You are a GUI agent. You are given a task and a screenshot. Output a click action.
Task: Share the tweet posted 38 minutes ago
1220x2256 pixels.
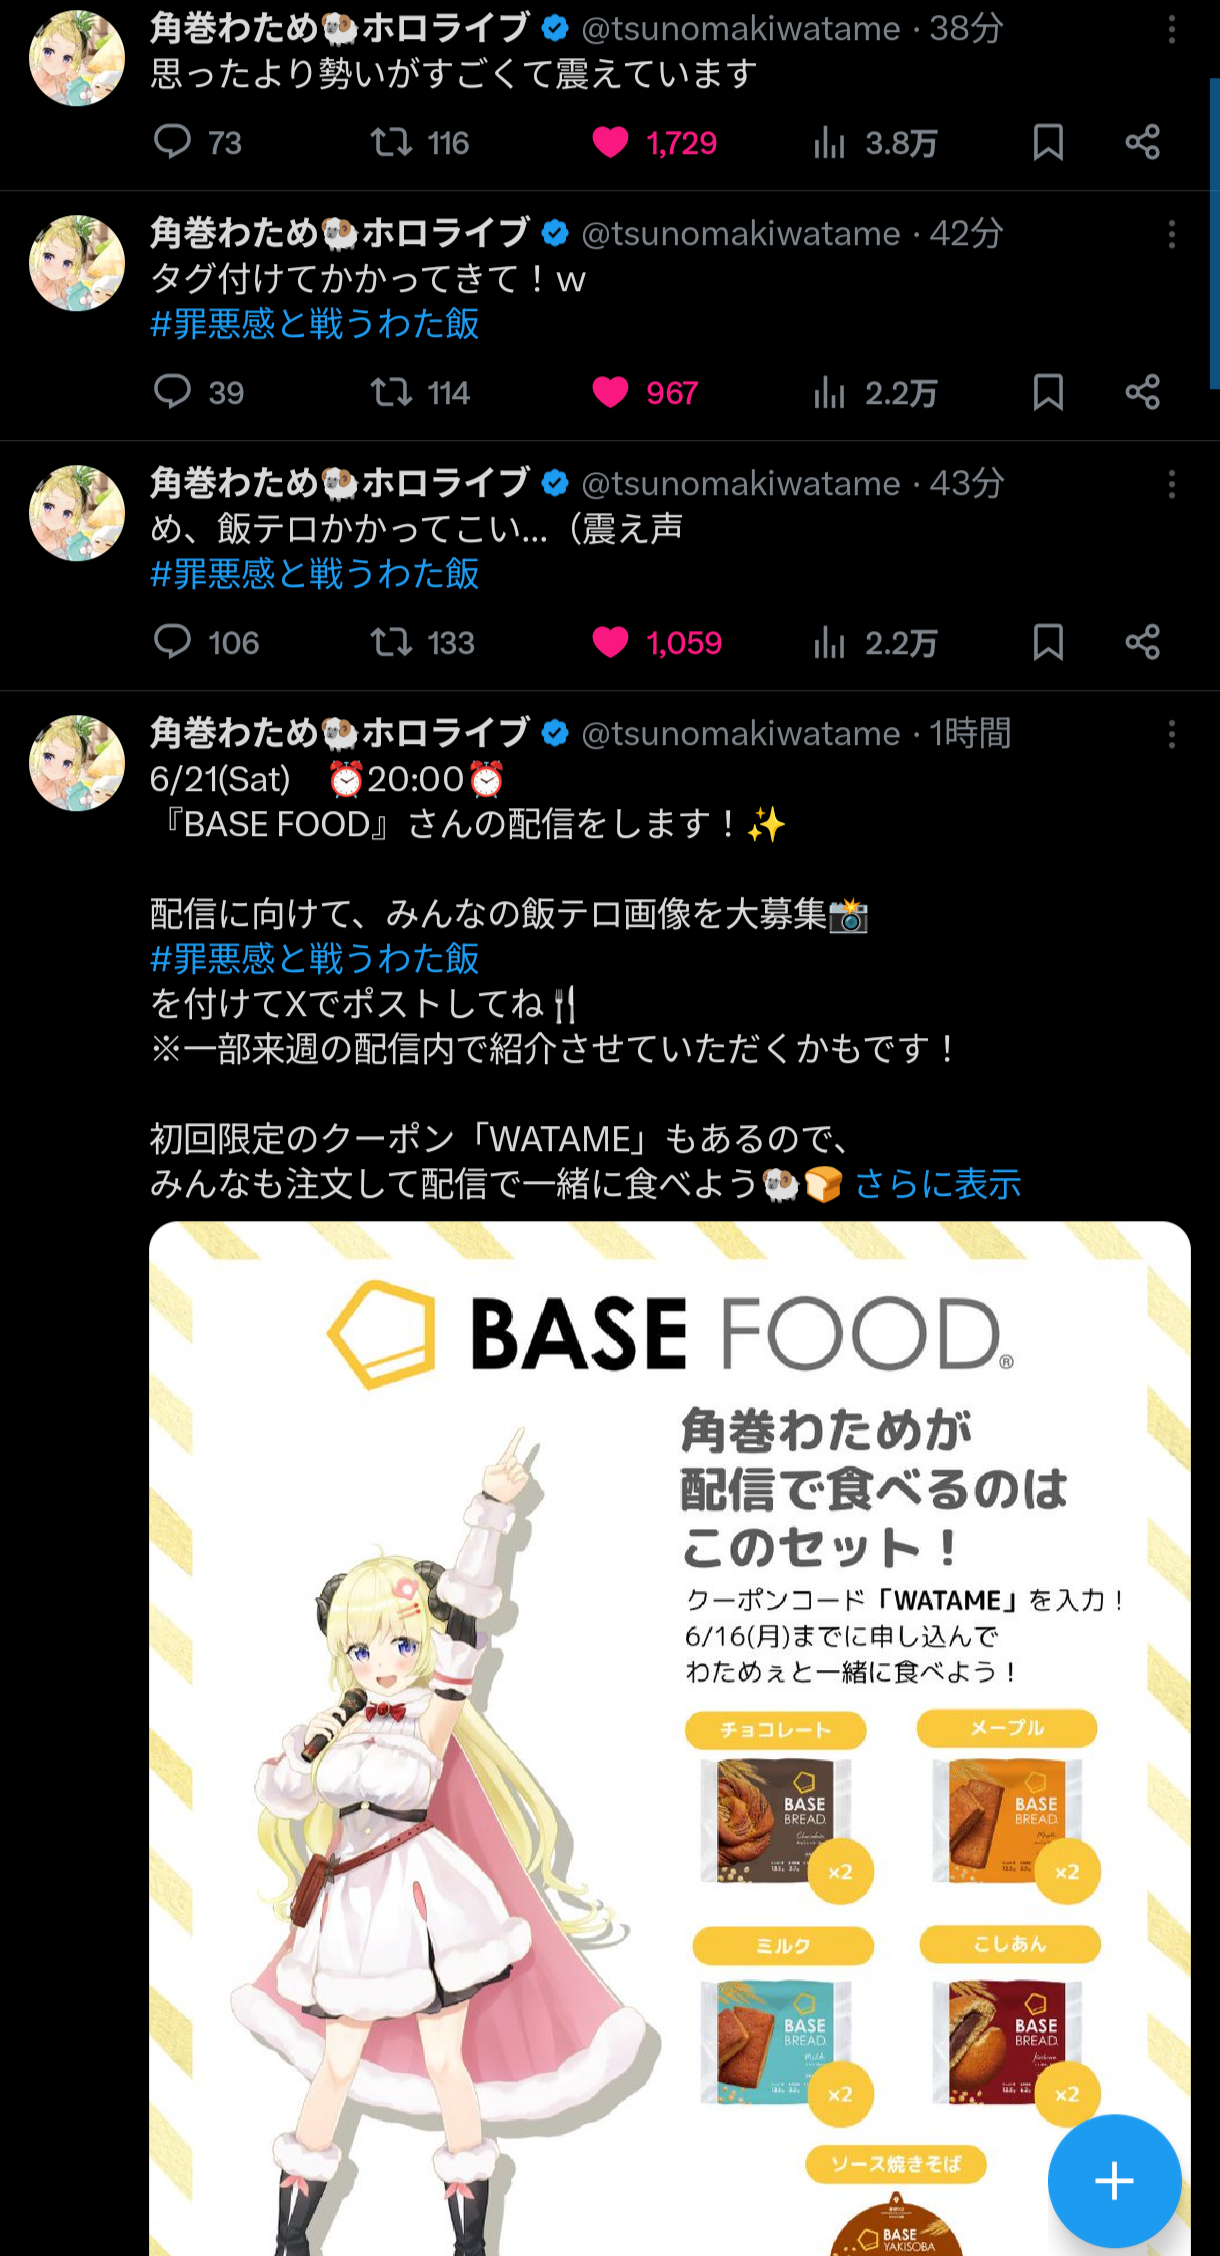click(x=1142, y=143)
